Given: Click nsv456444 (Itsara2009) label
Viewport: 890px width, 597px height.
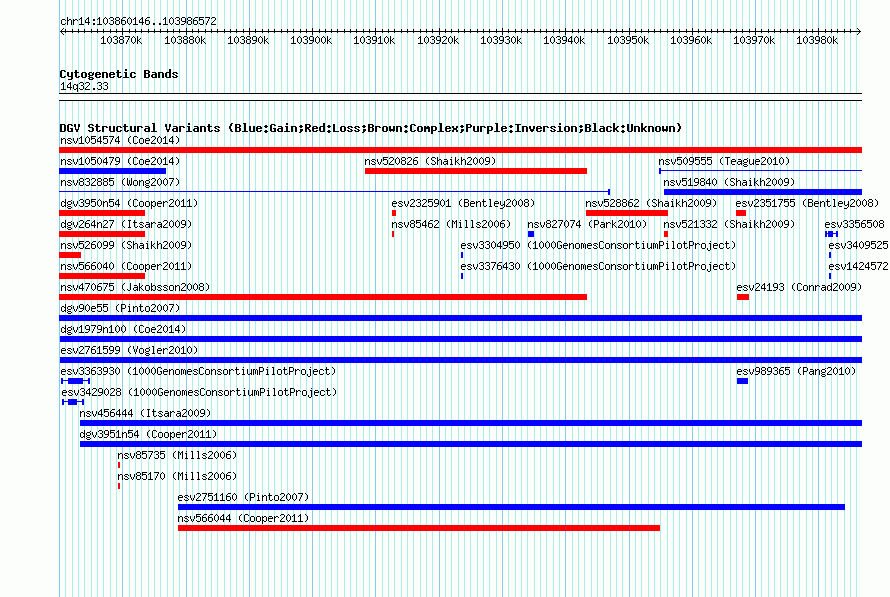Looking at the screenshot, I should (x=145, y=413).
